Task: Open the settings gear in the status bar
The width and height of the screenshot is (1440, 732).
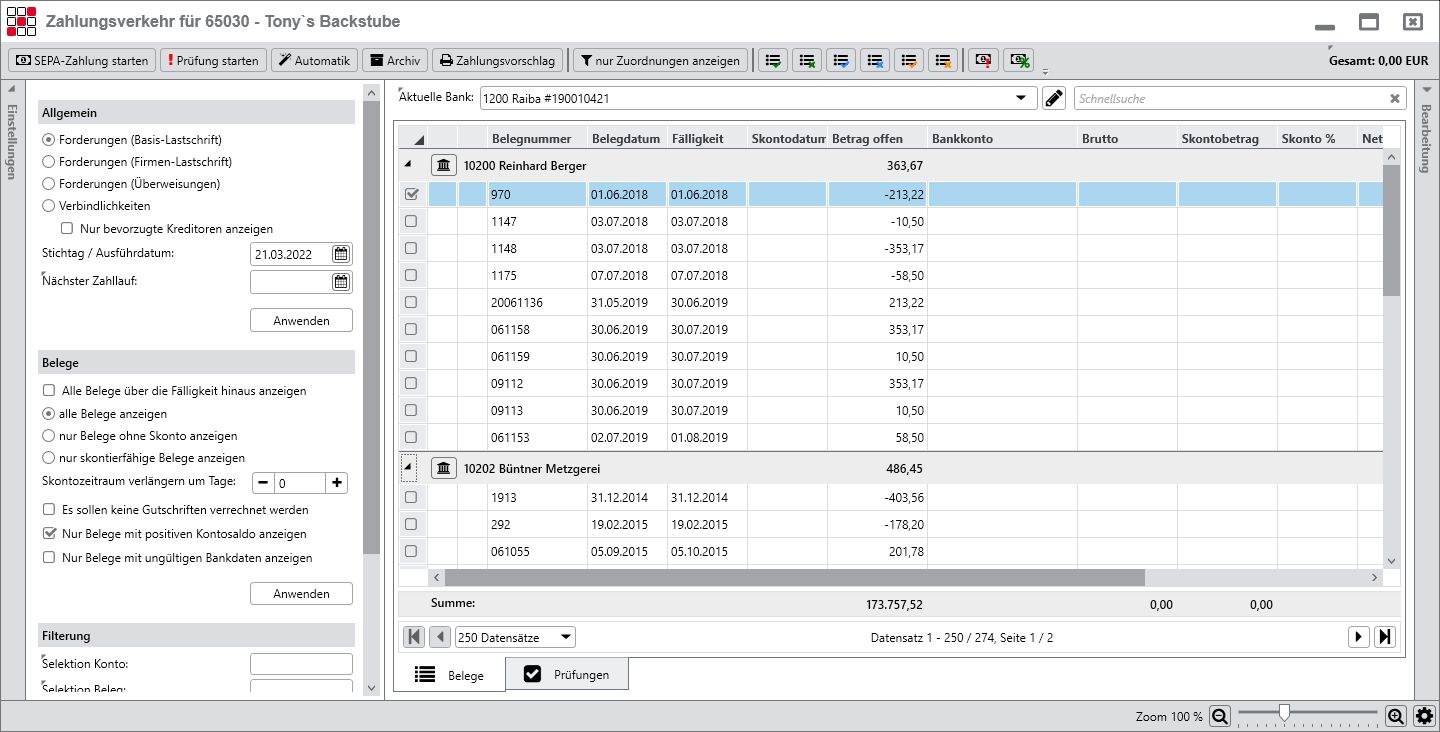Action: pos(1423,715)
